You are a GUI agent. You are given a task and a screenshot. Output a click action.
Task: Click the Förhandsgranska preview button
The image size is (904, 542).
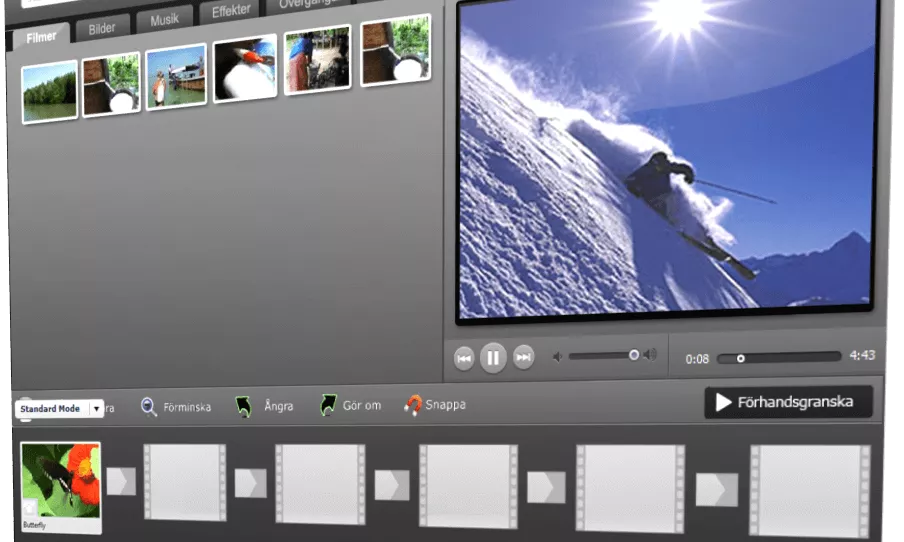[788, 402]
